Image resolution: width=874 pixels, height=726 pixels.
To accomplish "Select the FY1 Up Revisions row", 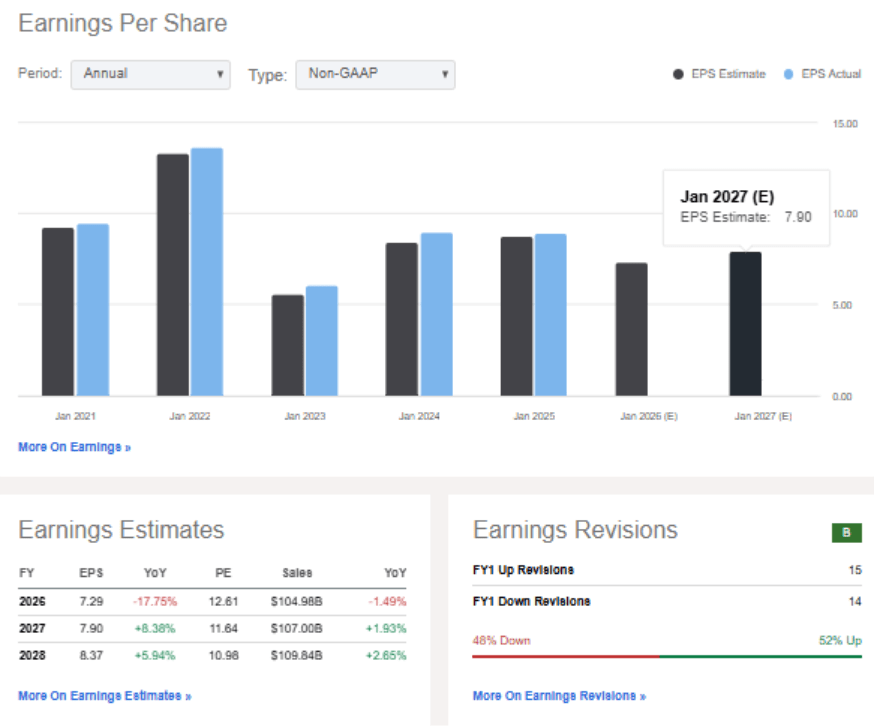I will tap(665, 570).
